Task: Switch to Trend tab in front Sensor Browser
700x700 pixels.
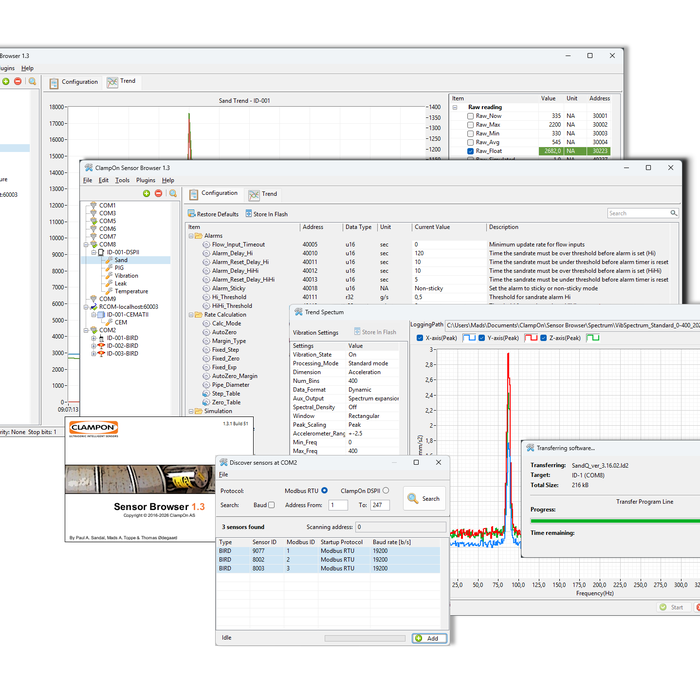Action: coord(263,194)
